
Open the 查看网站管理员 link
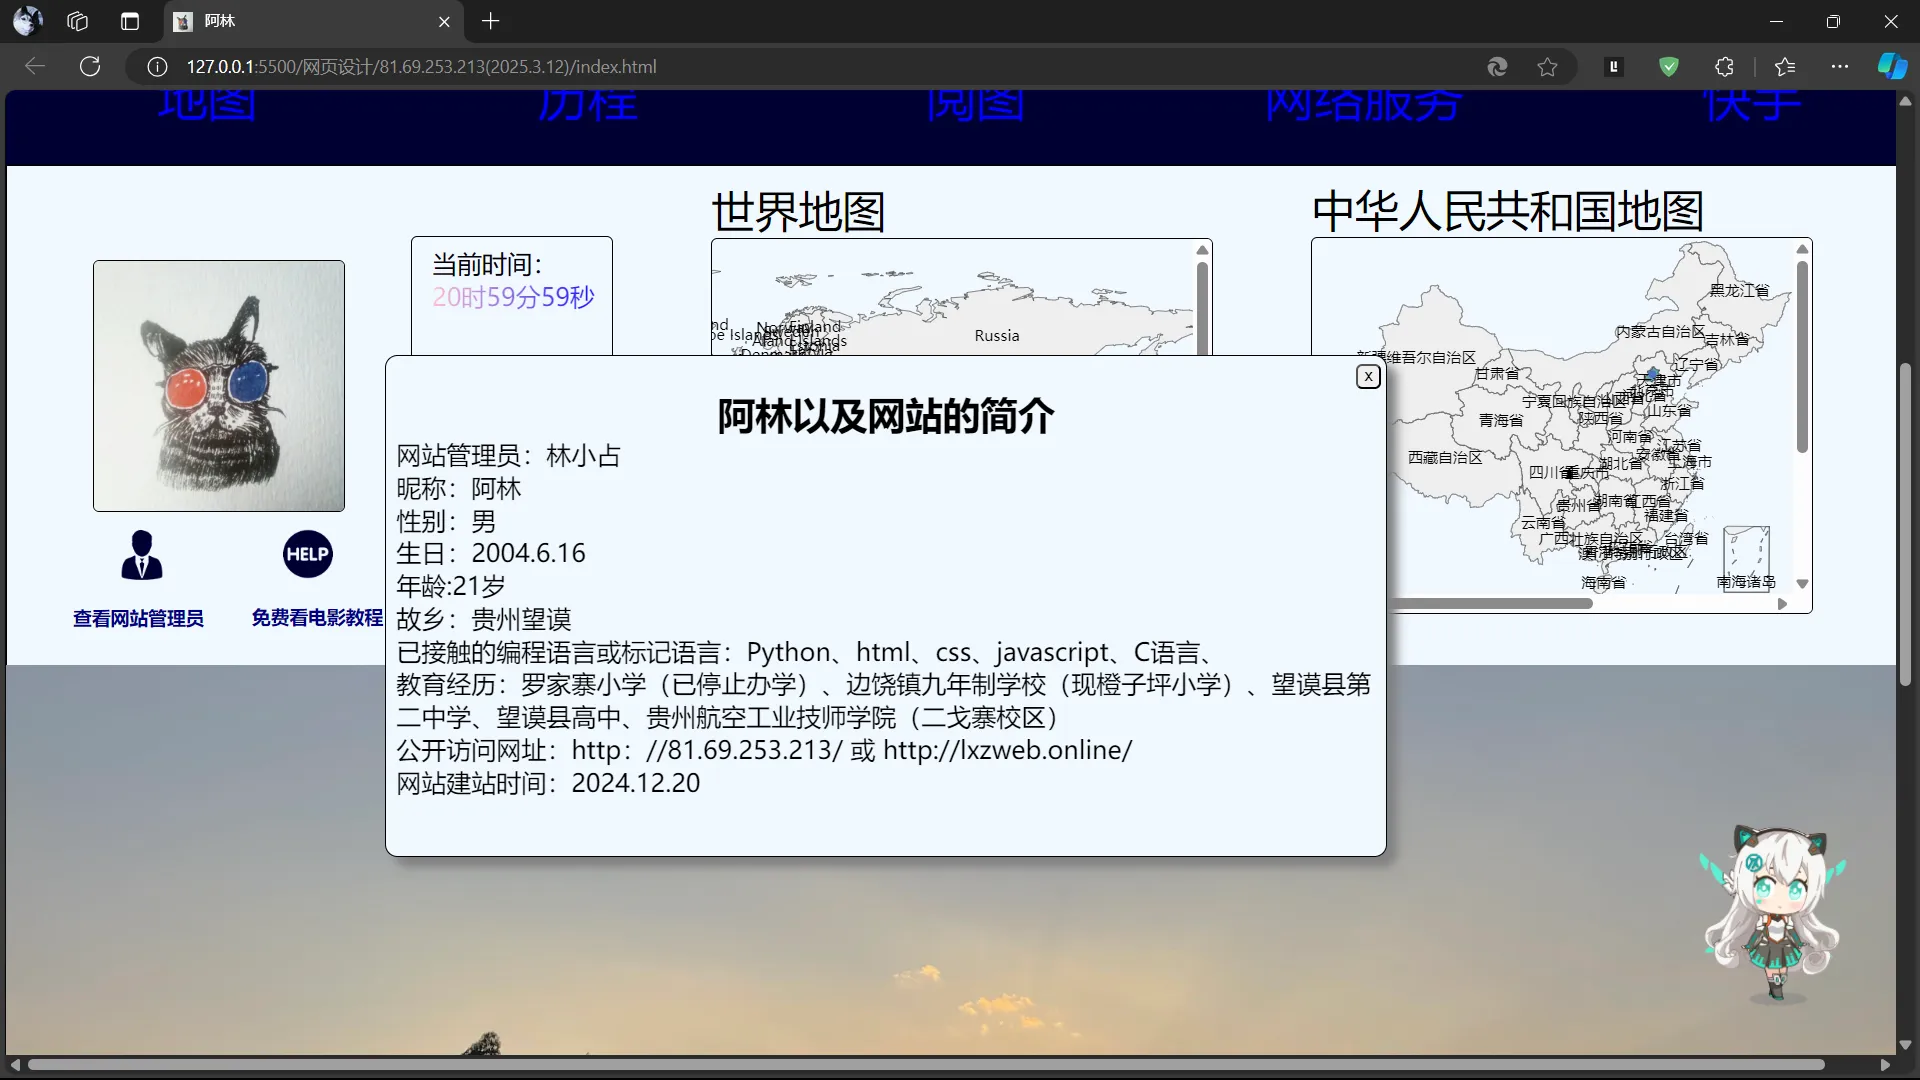pyautogui.click(x=138, y=619)
